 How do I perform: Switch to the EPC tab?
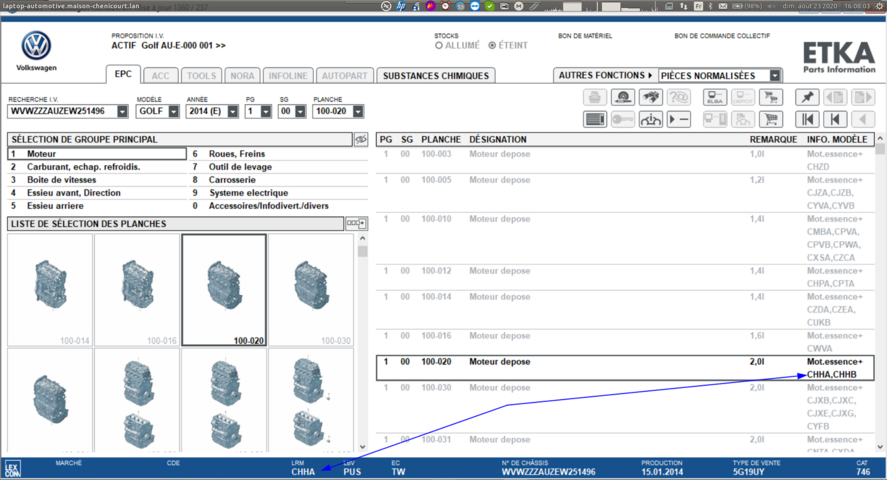pos(123,74)
